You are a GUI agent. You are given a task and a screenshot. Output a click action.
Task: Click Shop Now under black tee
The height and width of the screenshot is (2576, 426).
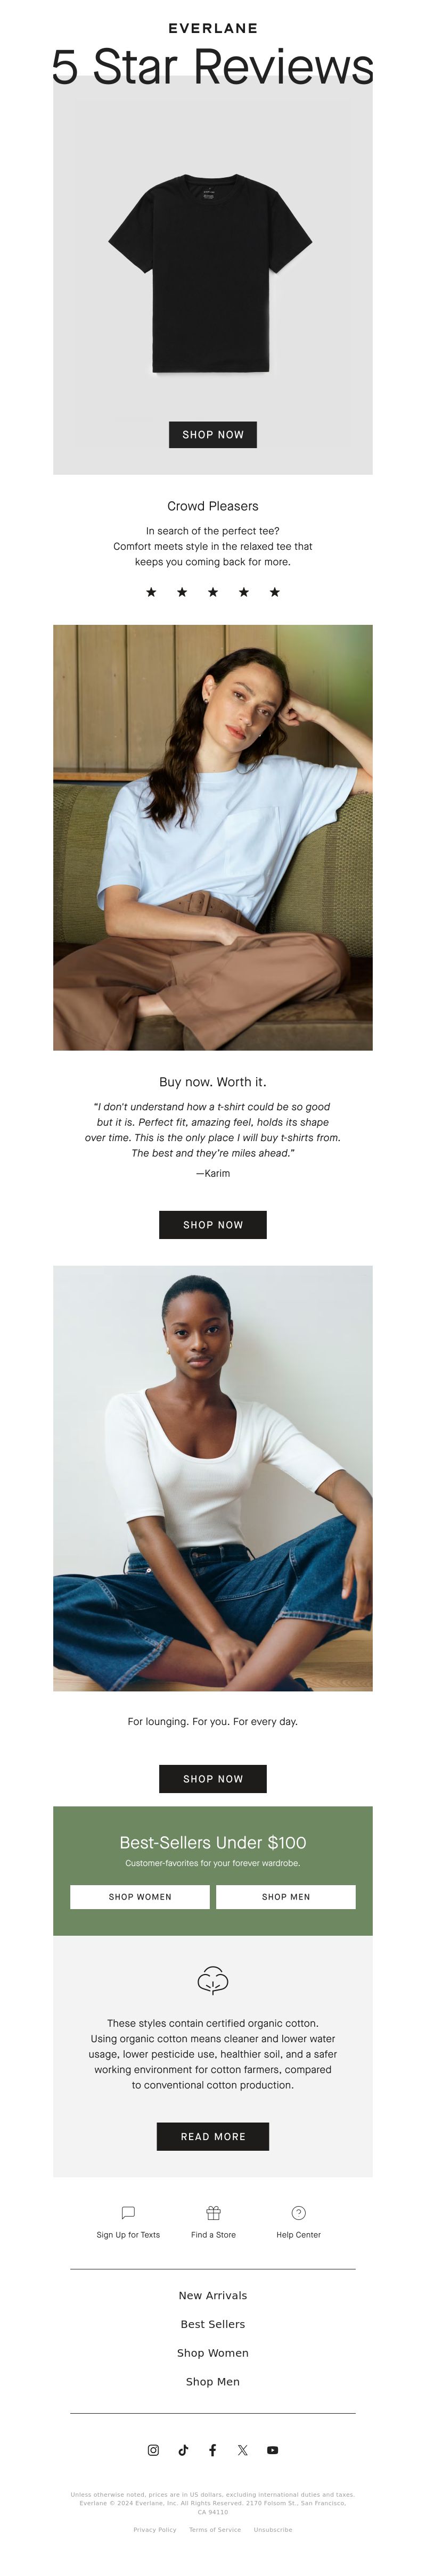213,434
